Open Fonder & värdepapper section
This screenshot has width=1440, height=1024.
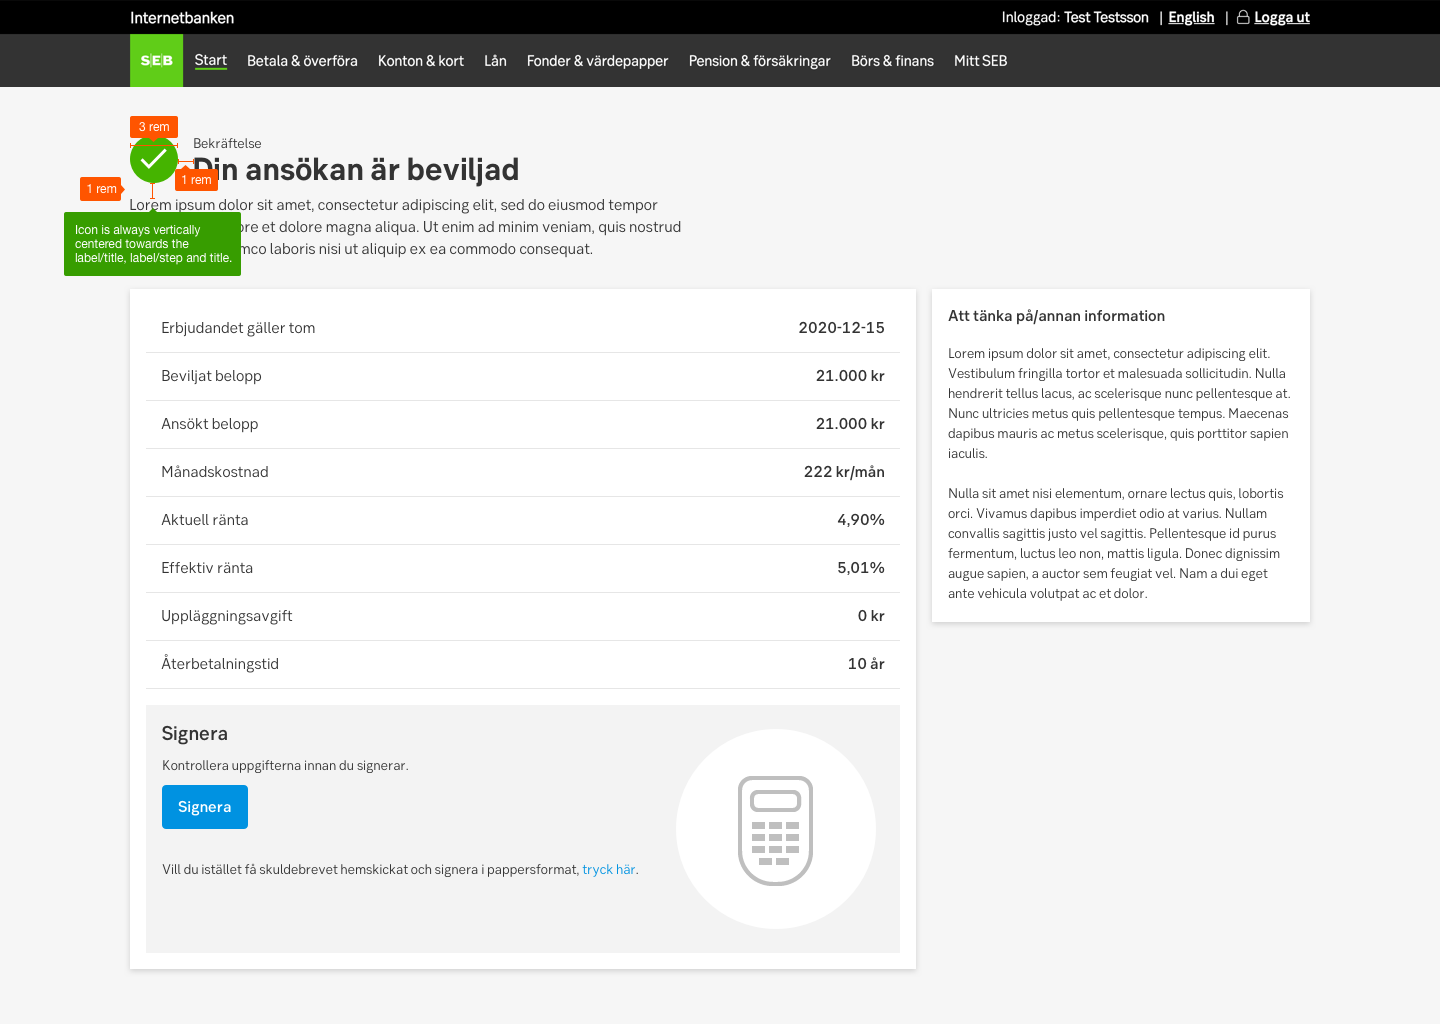point(597,61)
